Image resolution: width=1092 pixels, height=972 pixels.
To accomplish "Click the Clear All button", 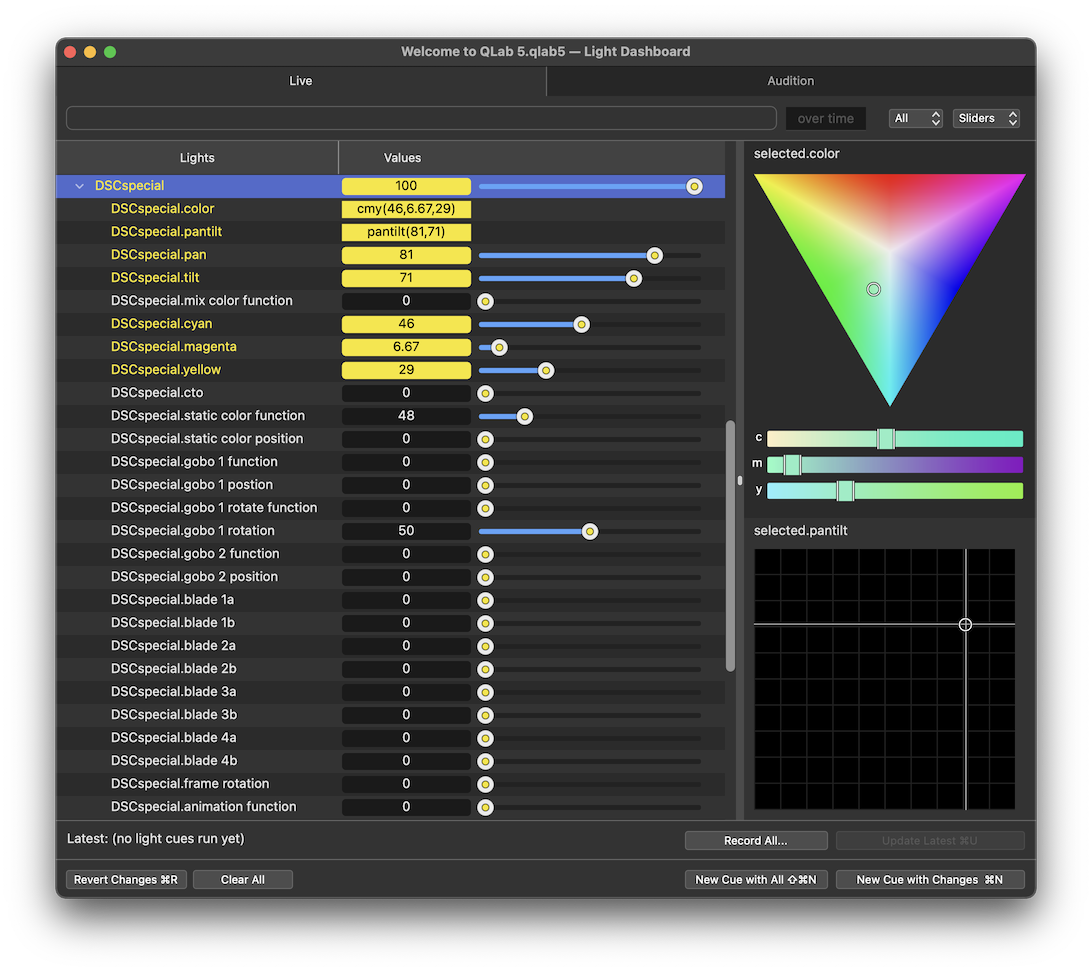I will pyautogui.click(x=243, y=880).
